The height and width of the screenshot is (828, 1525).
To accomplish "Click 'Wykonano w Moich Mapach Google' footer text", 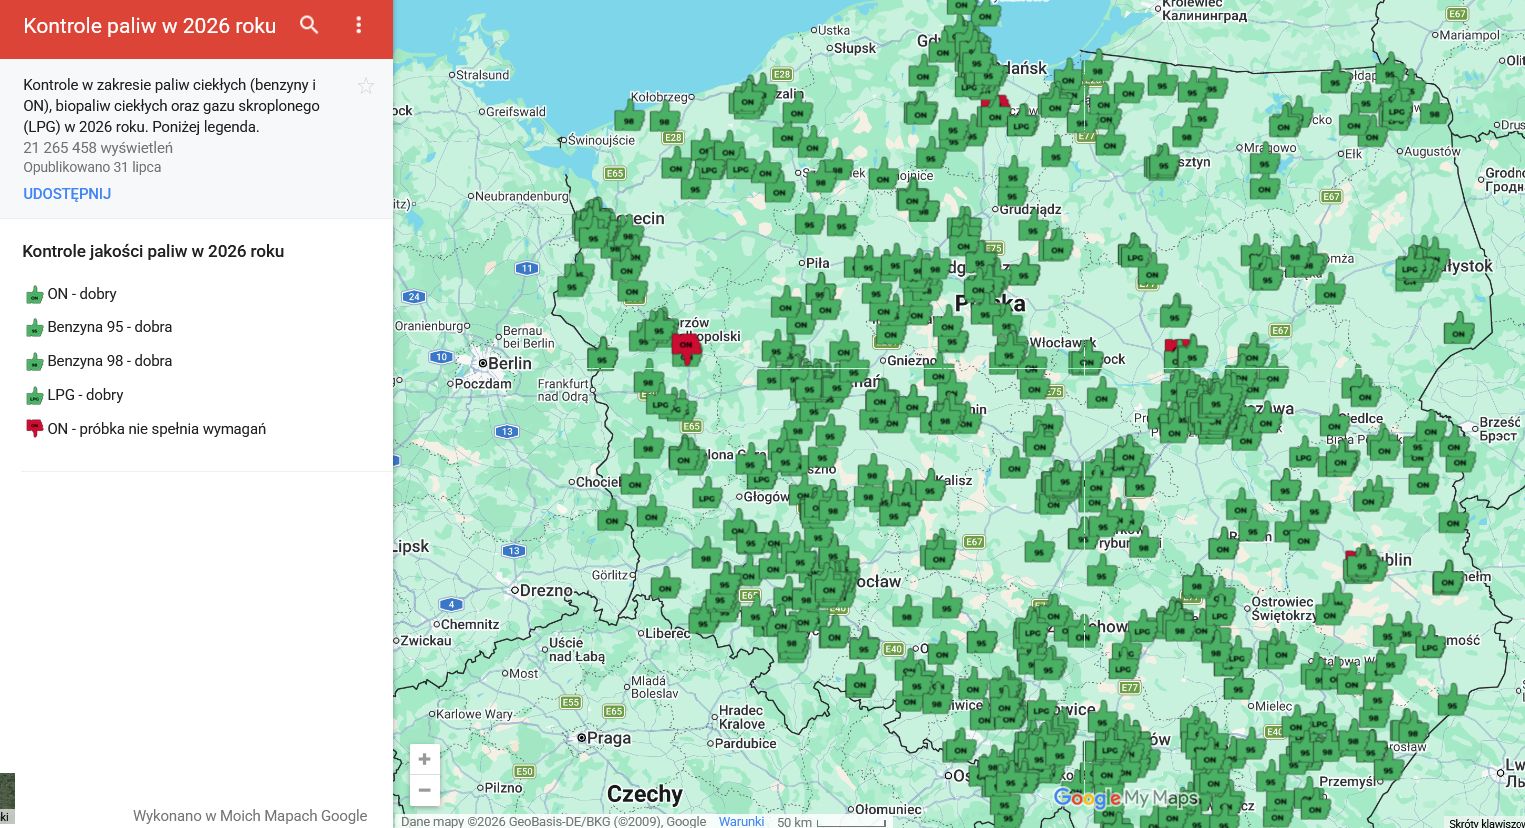I will tap(250, 816).
